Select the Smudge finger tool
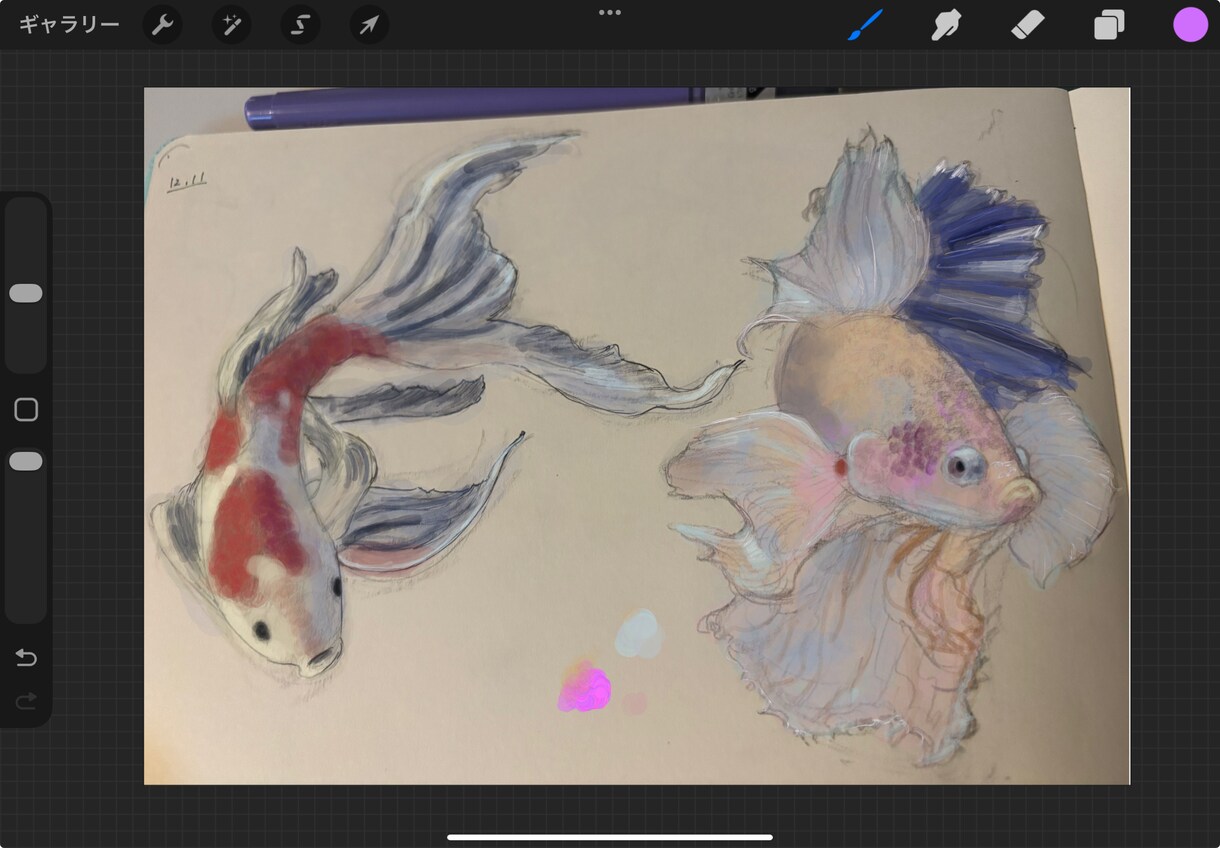Viewport: 1220px width, 848px height. 946,25
